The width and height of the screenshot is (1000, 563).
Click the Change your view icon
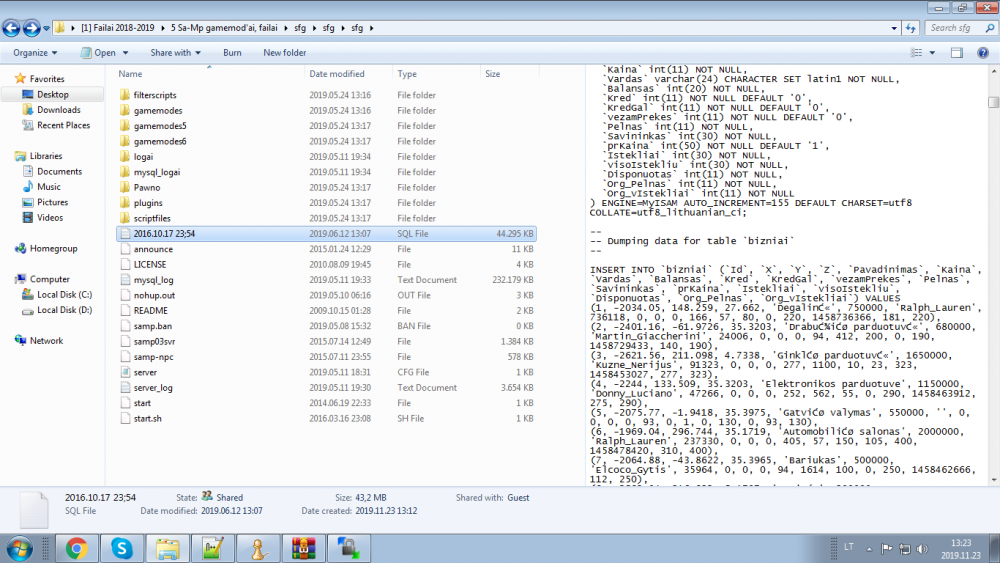[916, 53]
